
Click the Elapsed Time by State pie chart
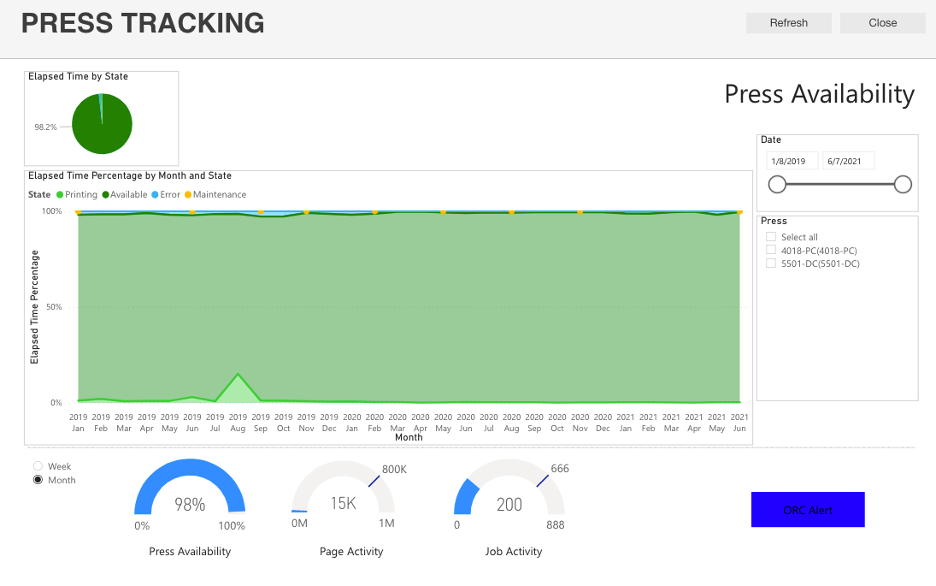point(102,124)
